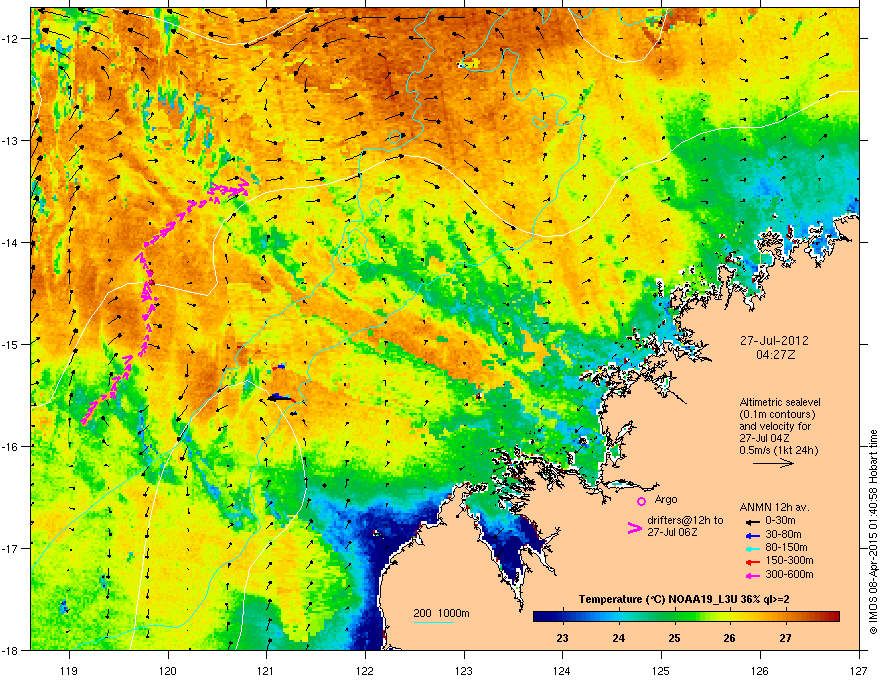The height and width of the screenshot is (680, 880).
Task: Click the 'and velocity for' text line
Action: [775, 426]
